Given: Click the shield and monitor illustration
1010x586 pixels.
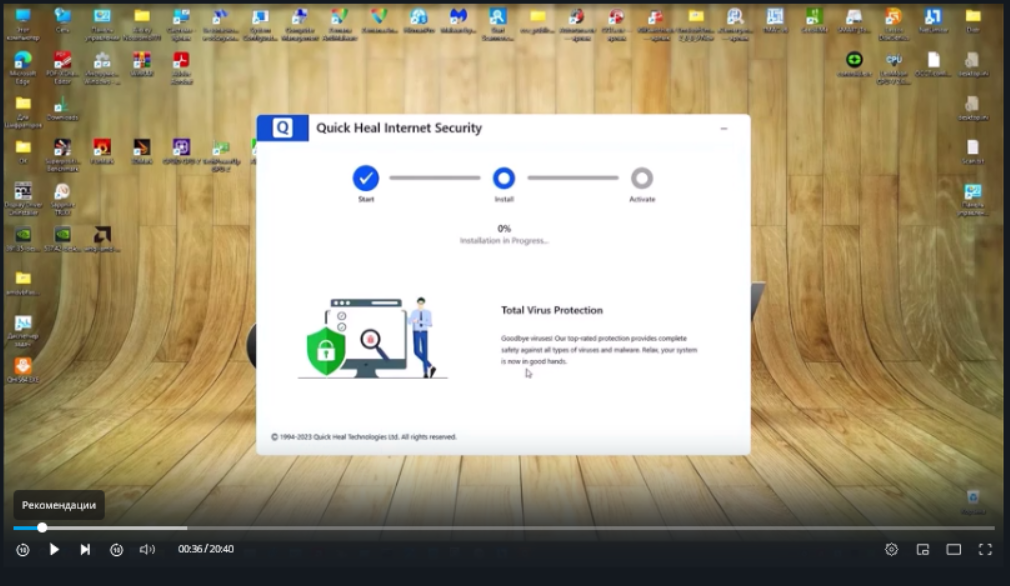Looking at the screenshot, I should coord(372,337).
